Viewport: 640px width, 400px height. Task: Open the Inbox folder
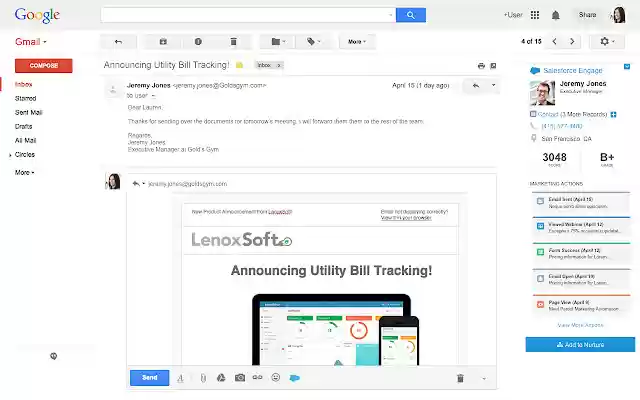pos(24,84)
